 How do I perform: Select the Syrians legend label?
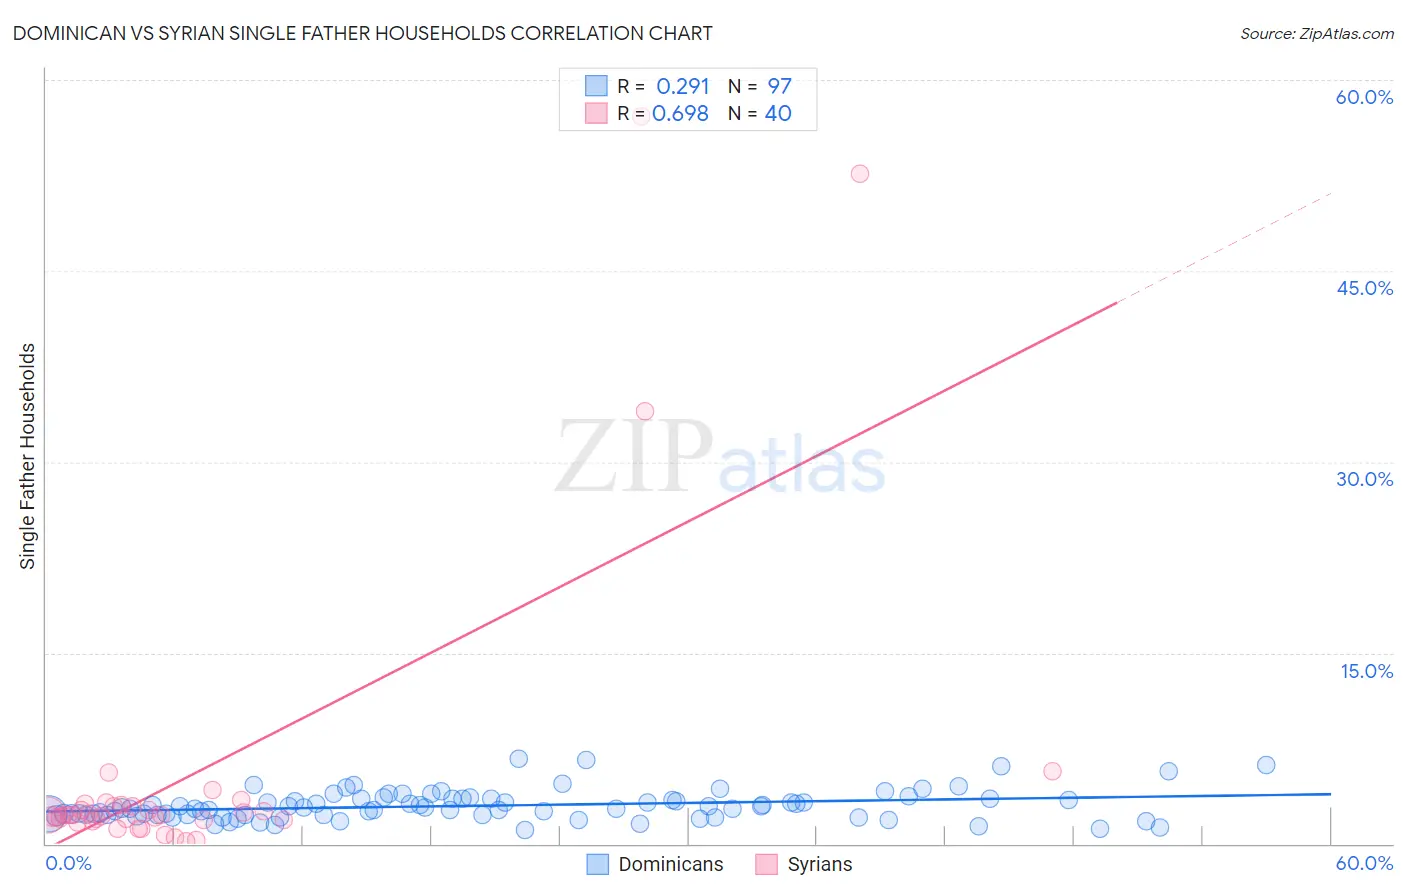coord(820,864)
